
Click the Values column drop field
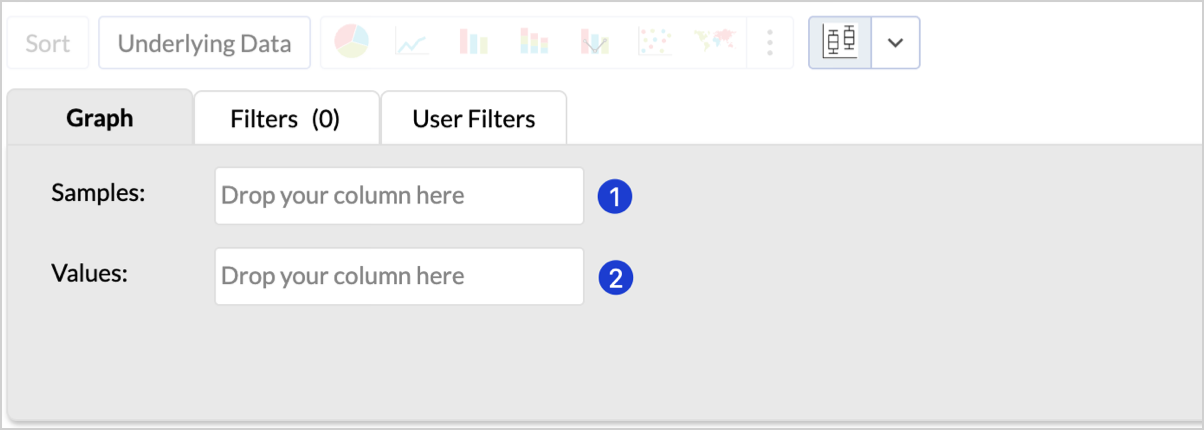(399, 276)
